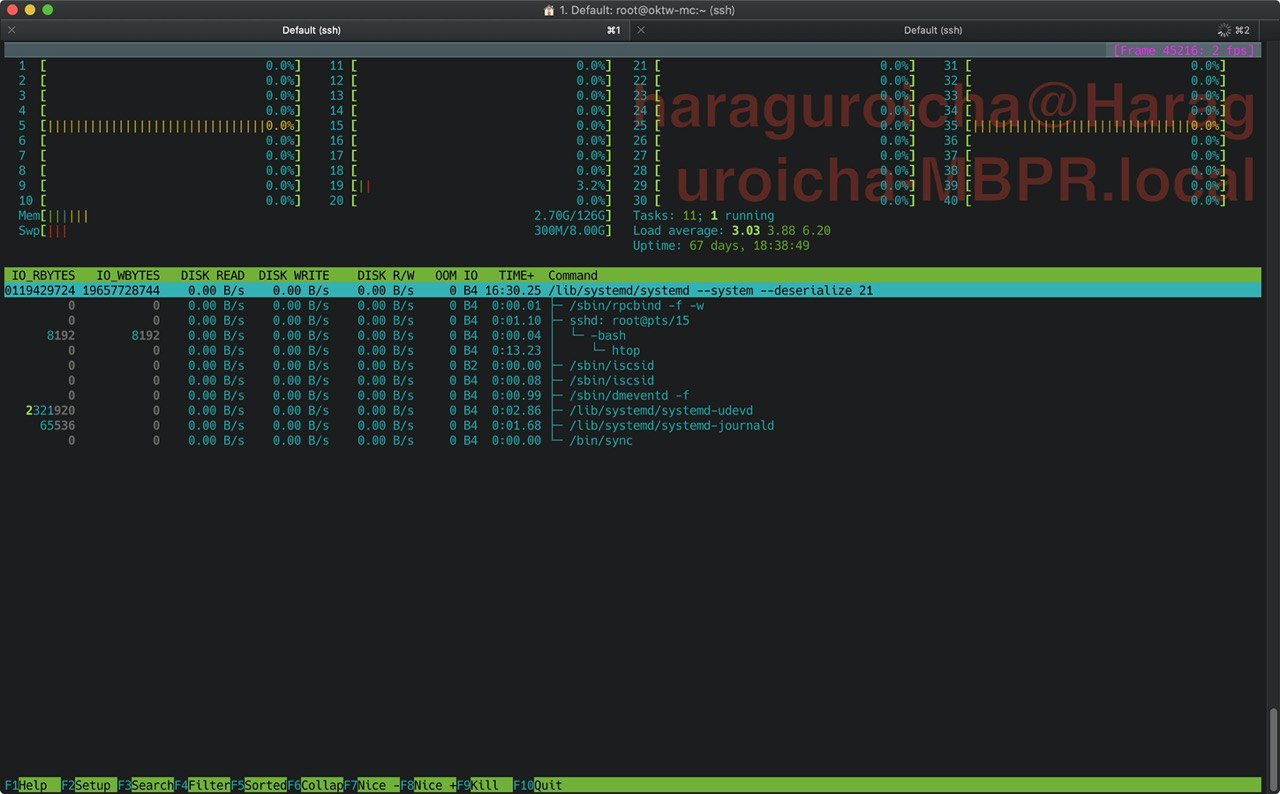Switch to the ⌘2 Default (ssh) tab
1280x794 pixels.
click(x=935, y=30)
